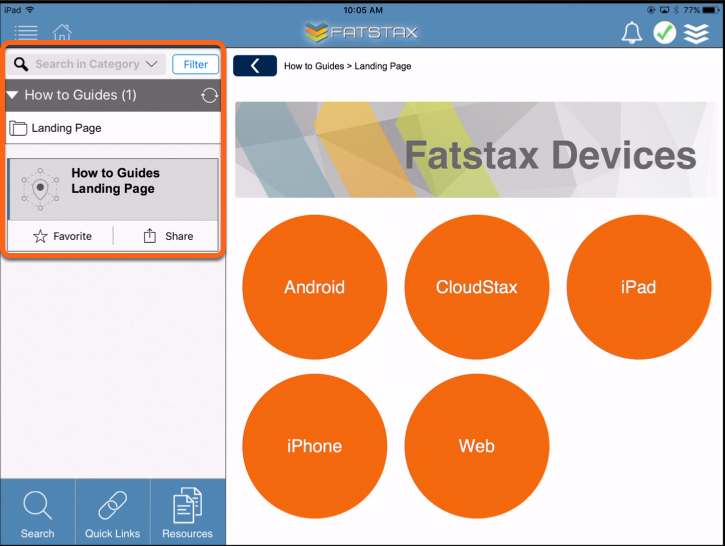Open the hamburger menu icon
Viewport: 725px width, 546px height.
26,32
